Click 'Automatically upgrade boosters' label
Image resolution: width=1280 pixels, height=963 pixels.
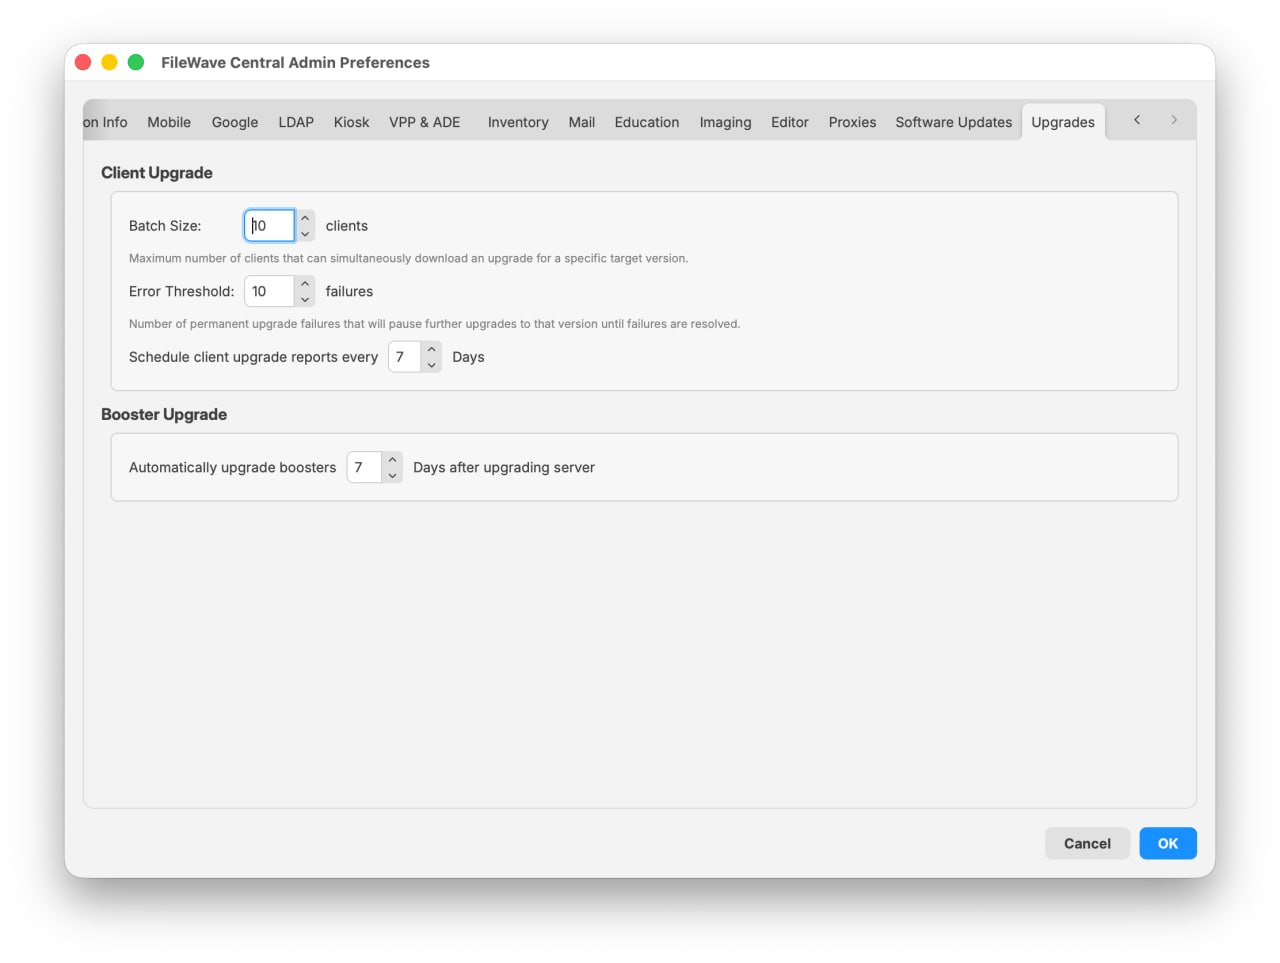(x=232, y=467)
